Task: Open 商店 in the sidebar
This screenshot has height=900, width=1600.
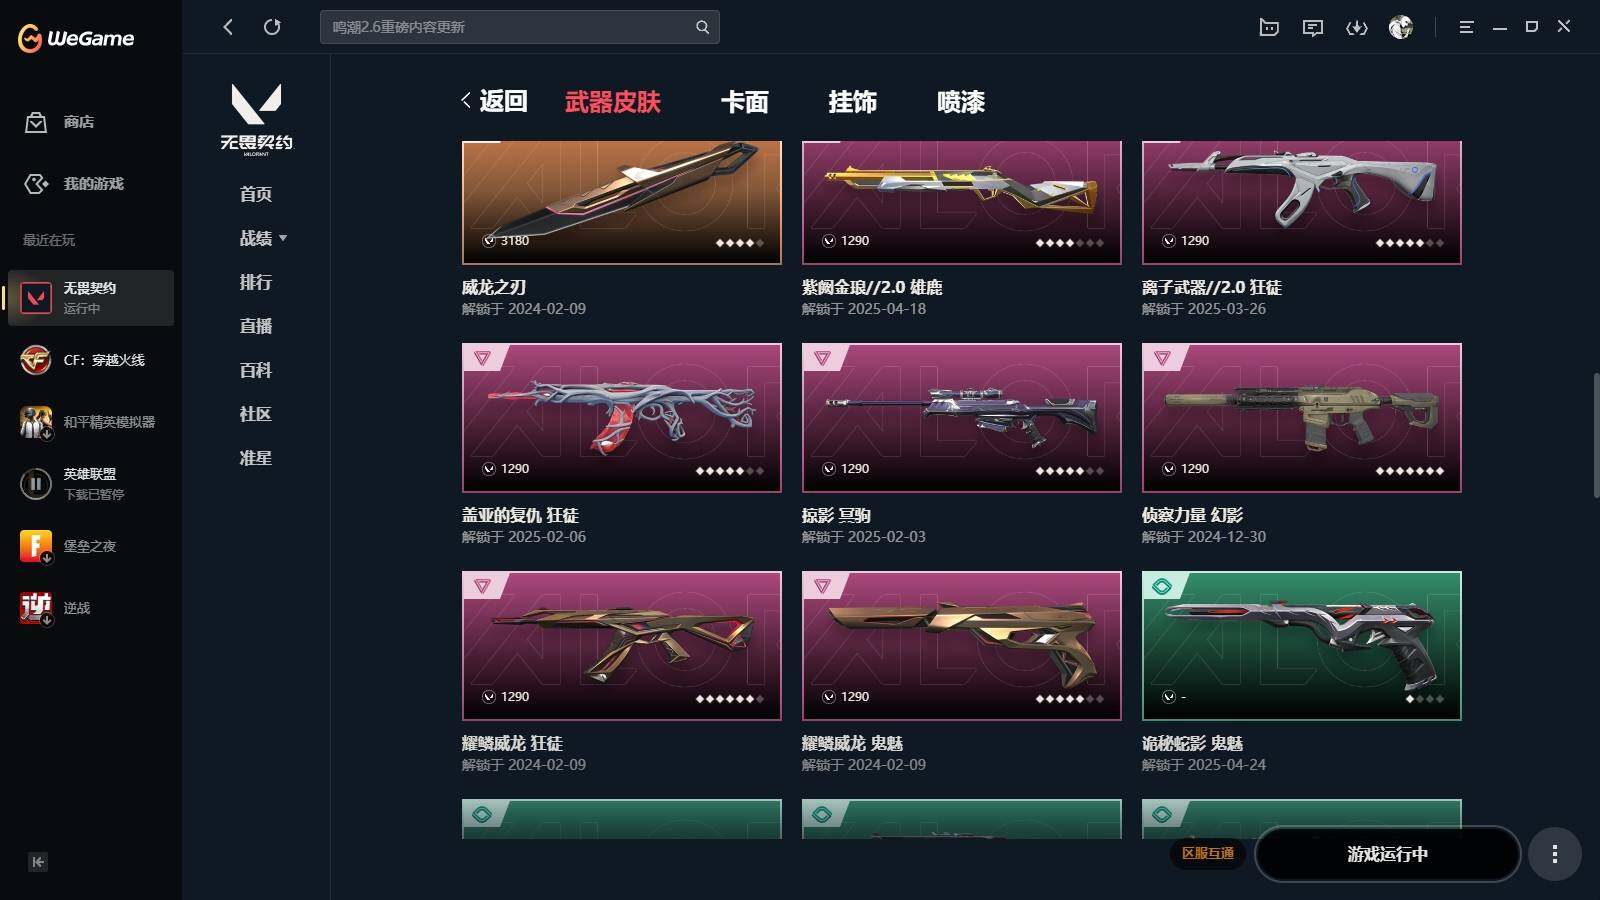Action: tap(60, 122)
